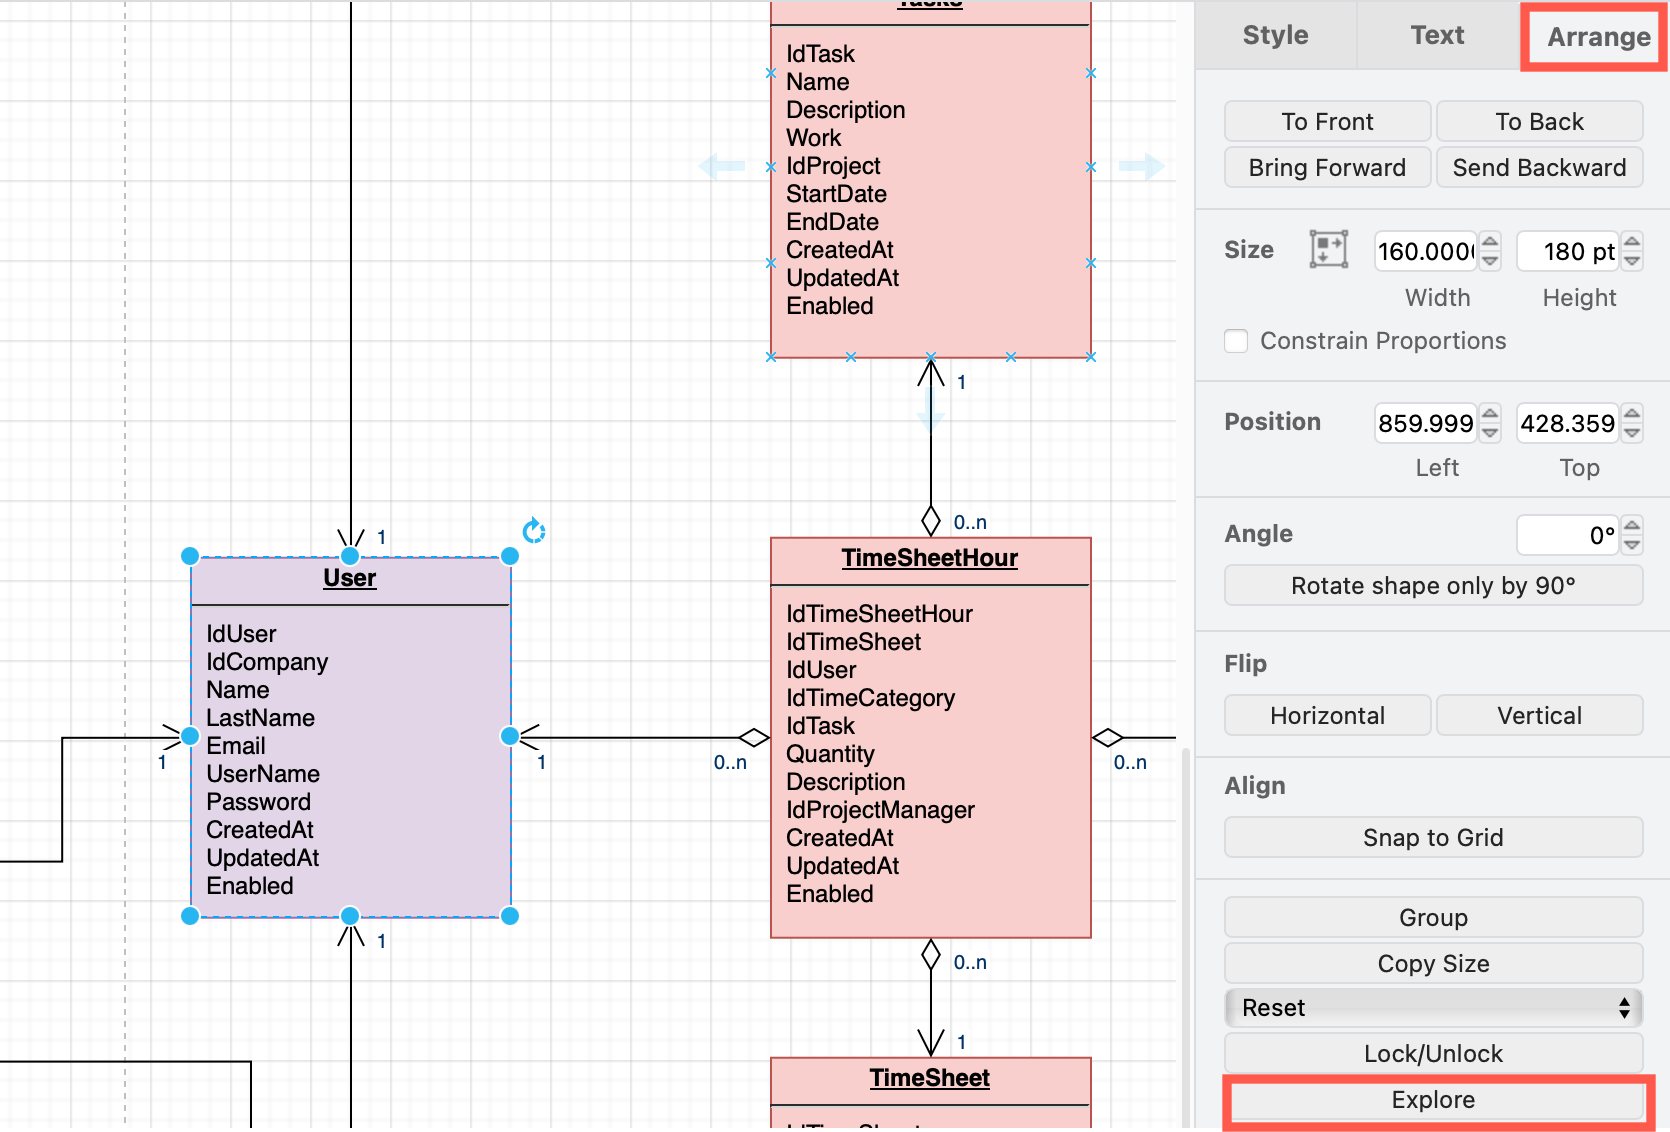
Task: Flip the shape horizontally
Action: 1327,715
